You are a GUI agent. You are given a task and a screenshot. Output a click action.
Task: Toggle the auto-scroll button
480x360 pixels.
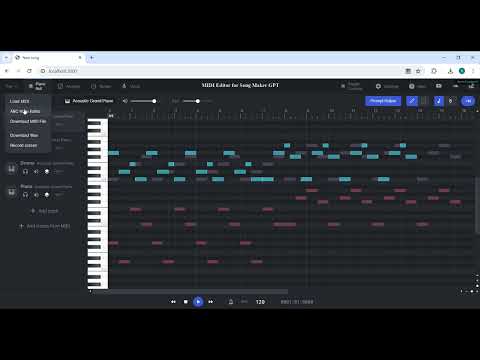click(x=468, y=101)
